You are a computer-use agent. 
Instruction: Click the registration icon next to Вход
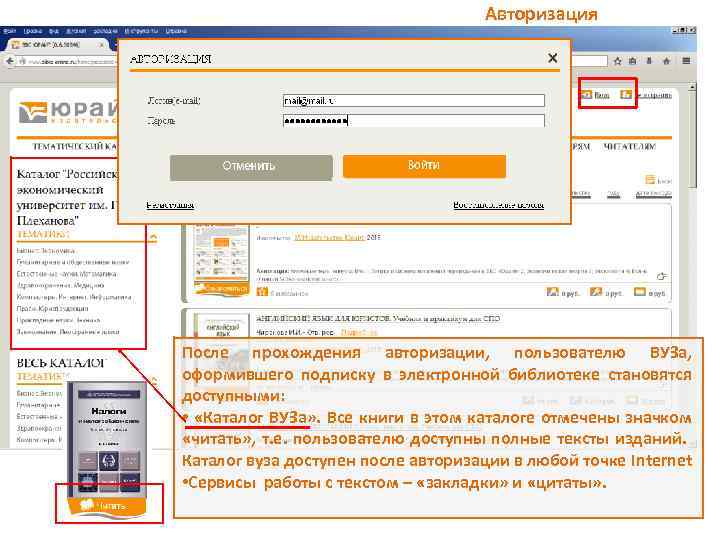coord(626,95)
